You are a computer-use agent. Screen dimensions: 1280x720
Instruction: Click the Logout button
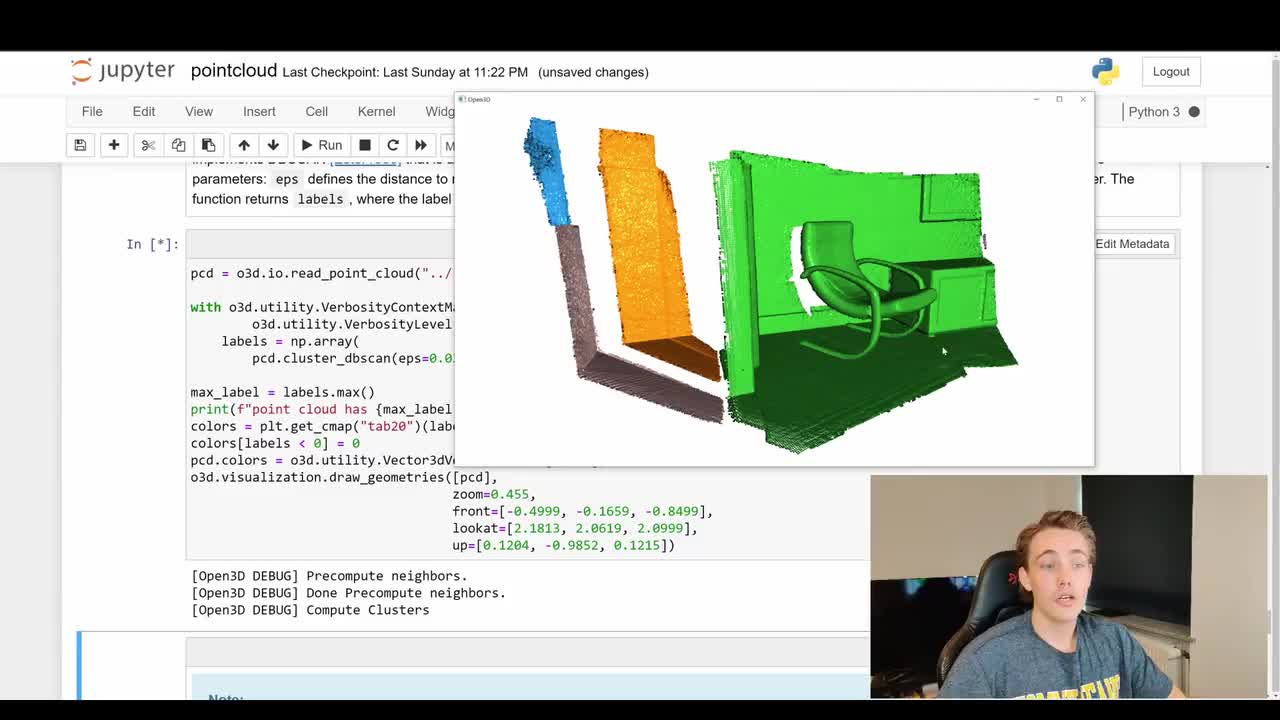click(x=1171, y=71)
